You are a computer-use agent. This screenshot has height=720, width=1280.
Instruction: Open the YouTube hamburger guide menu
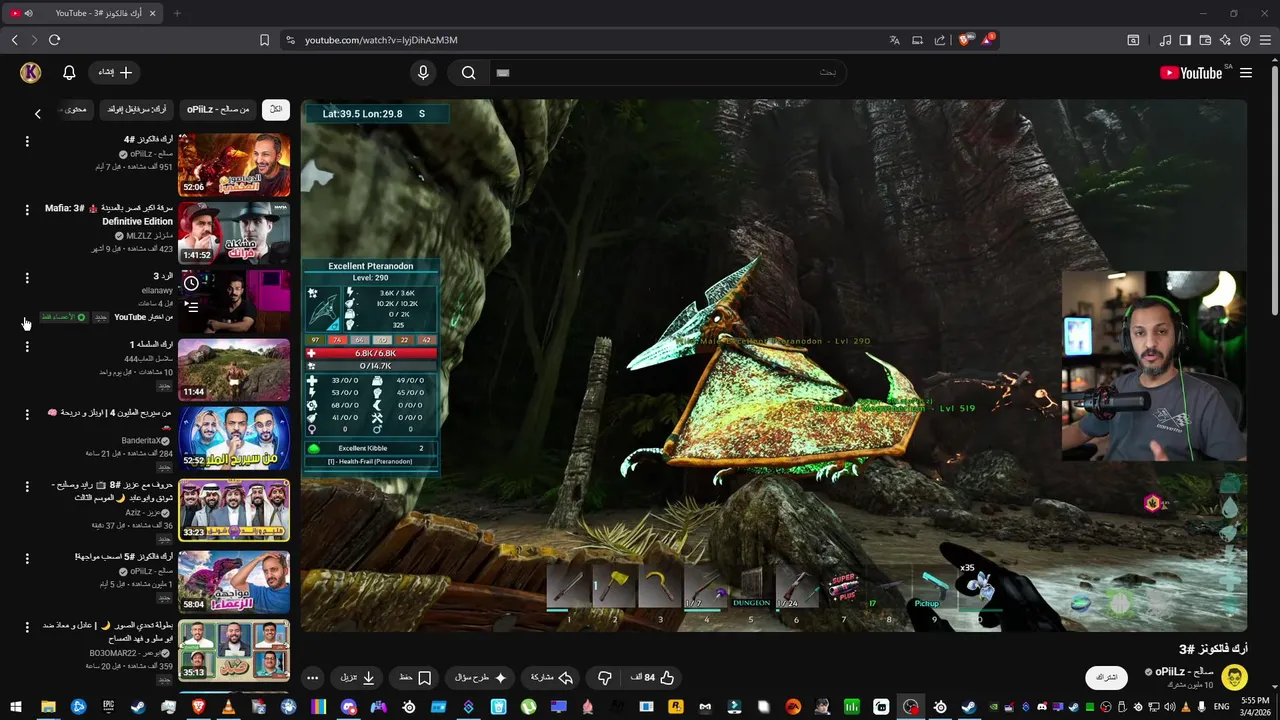pos(1246,73)
